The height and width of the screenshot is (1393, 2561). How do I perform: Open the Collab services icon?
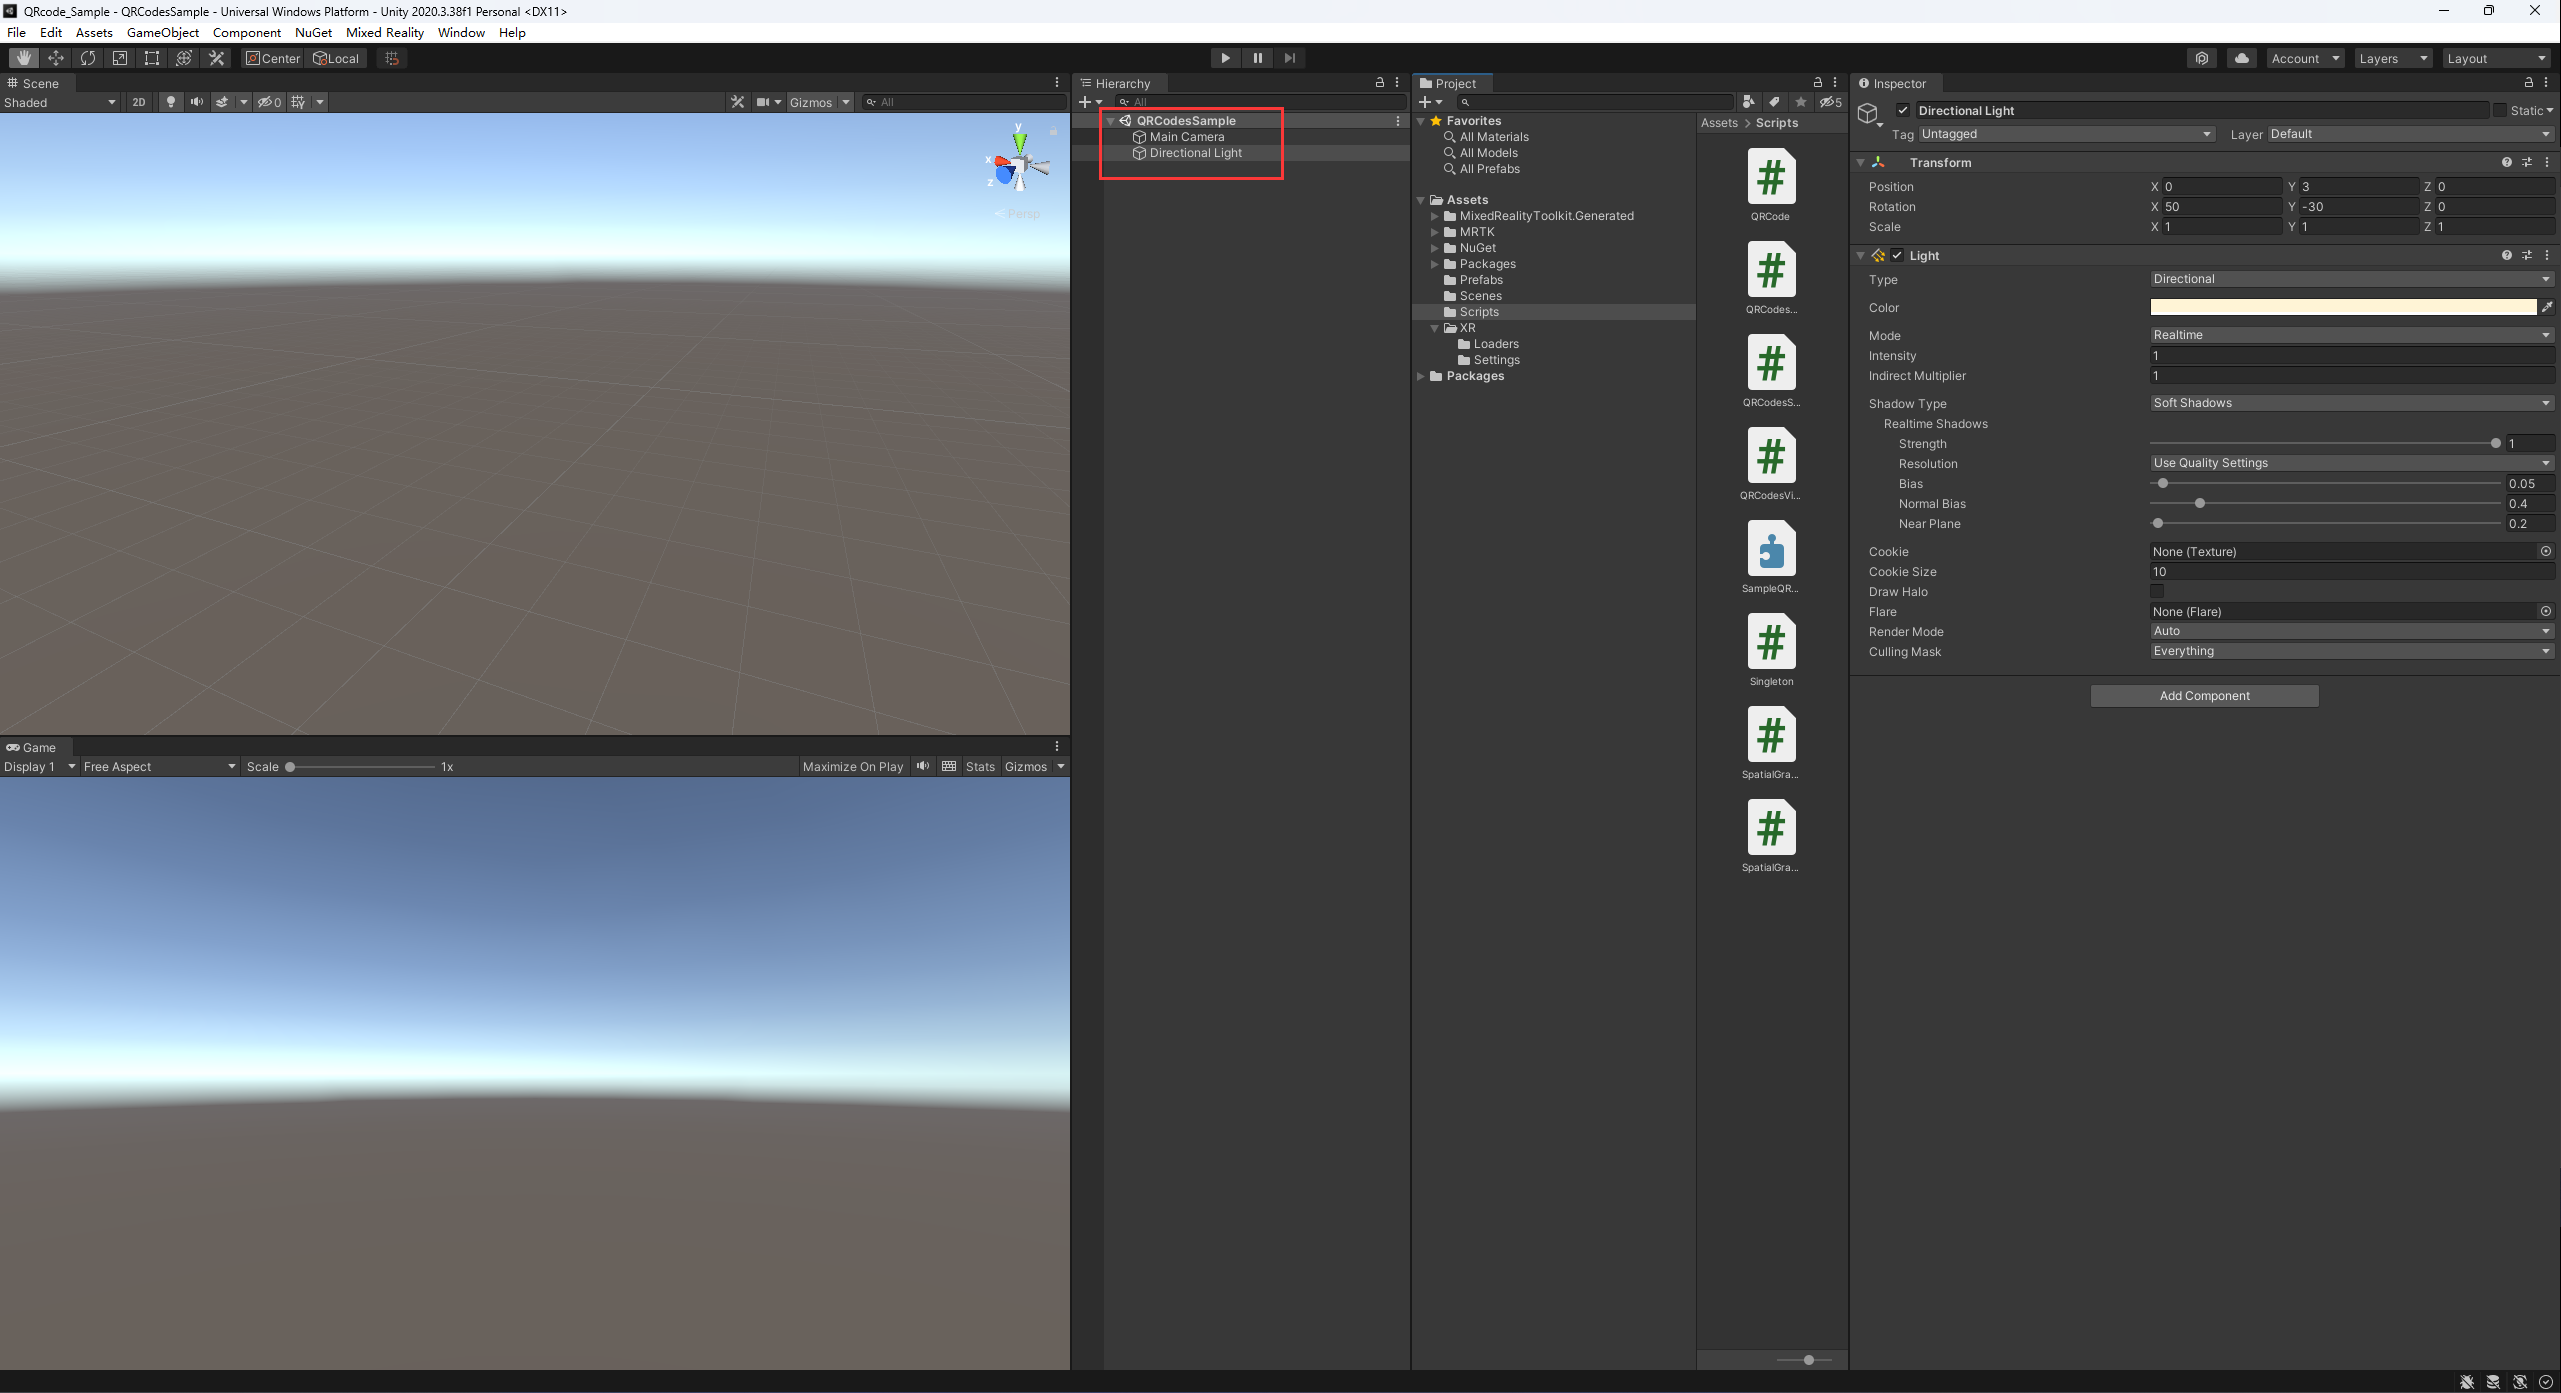click(2202, 58)
